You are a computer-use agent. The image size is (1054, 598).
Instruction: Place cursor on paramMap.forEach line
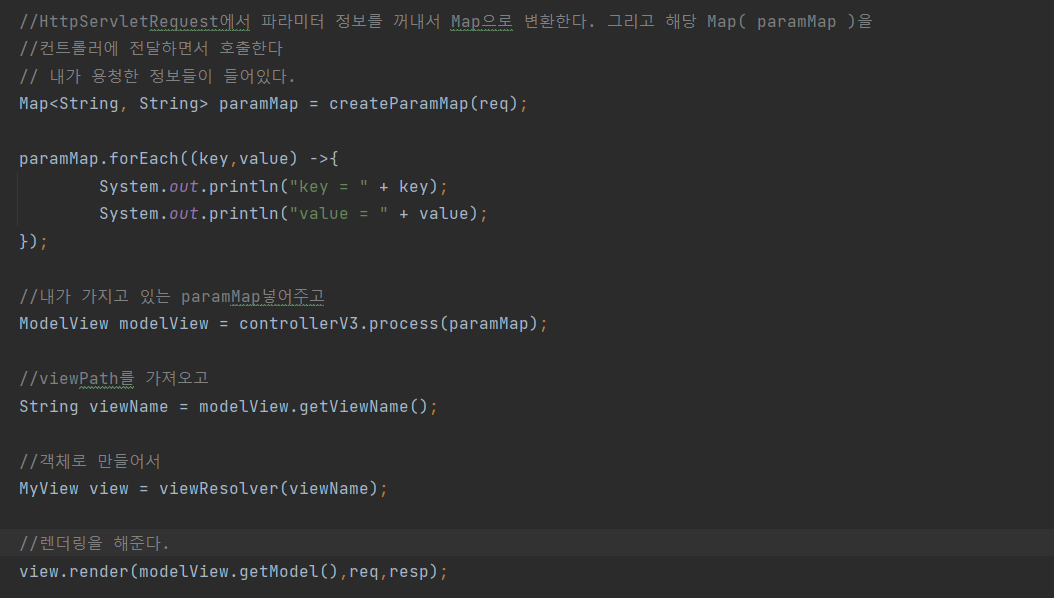click(x=179, y=159)
